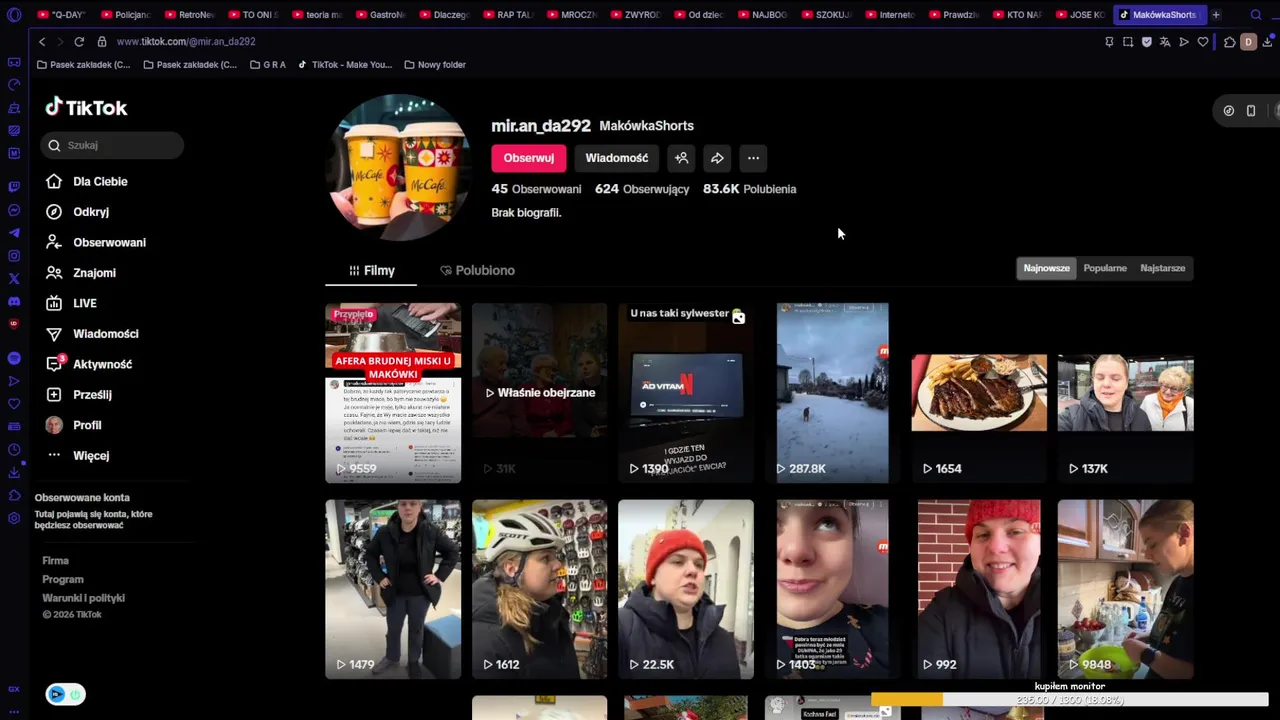Open Opera sidebar settings gear icon
This screenshot has width=1280, height=720.
pos(14,518)
